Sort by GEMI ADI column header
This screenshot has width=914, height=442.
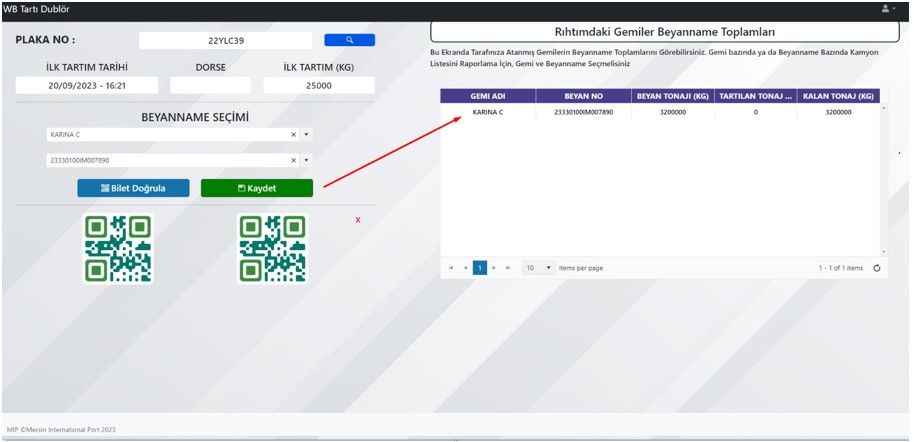(x=488, y=96)
